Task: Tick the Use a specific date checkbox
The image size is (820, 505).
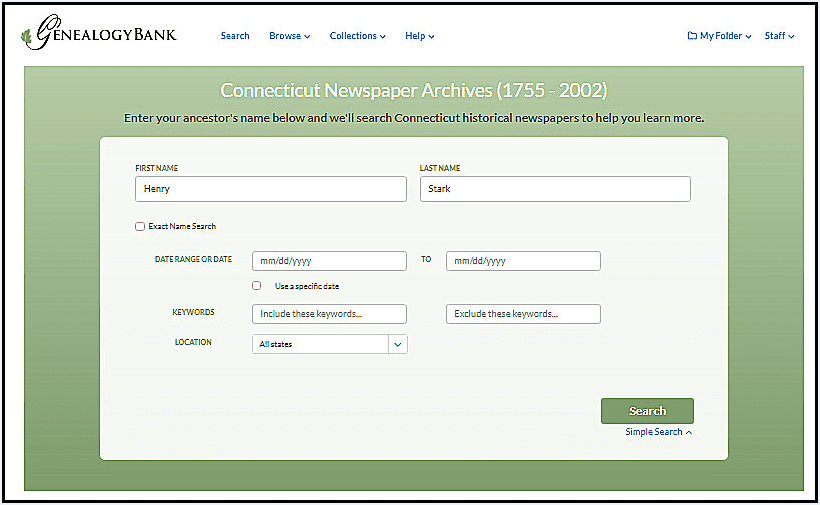Action: (256, 285)
